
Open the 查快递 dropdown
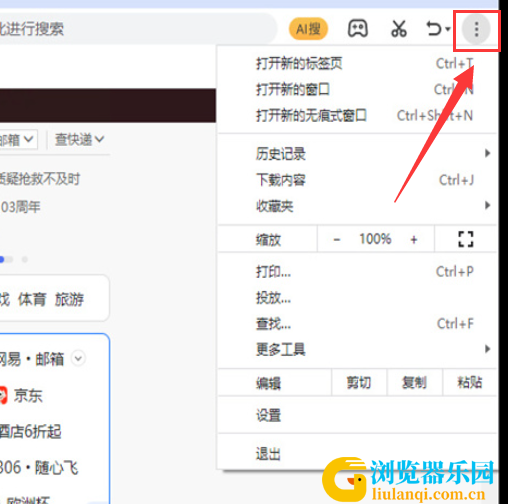point(79,139)
